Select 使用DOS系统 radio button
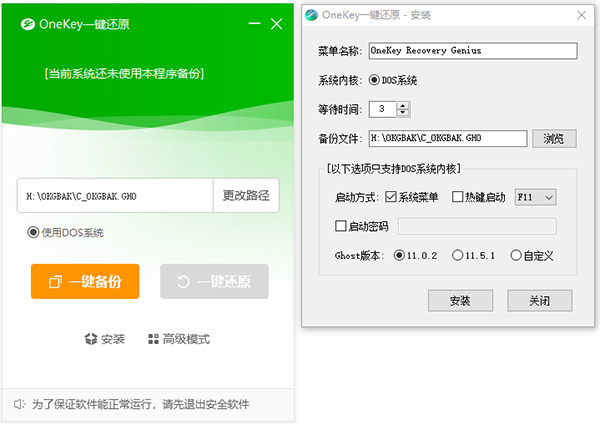 click(33, 232)
